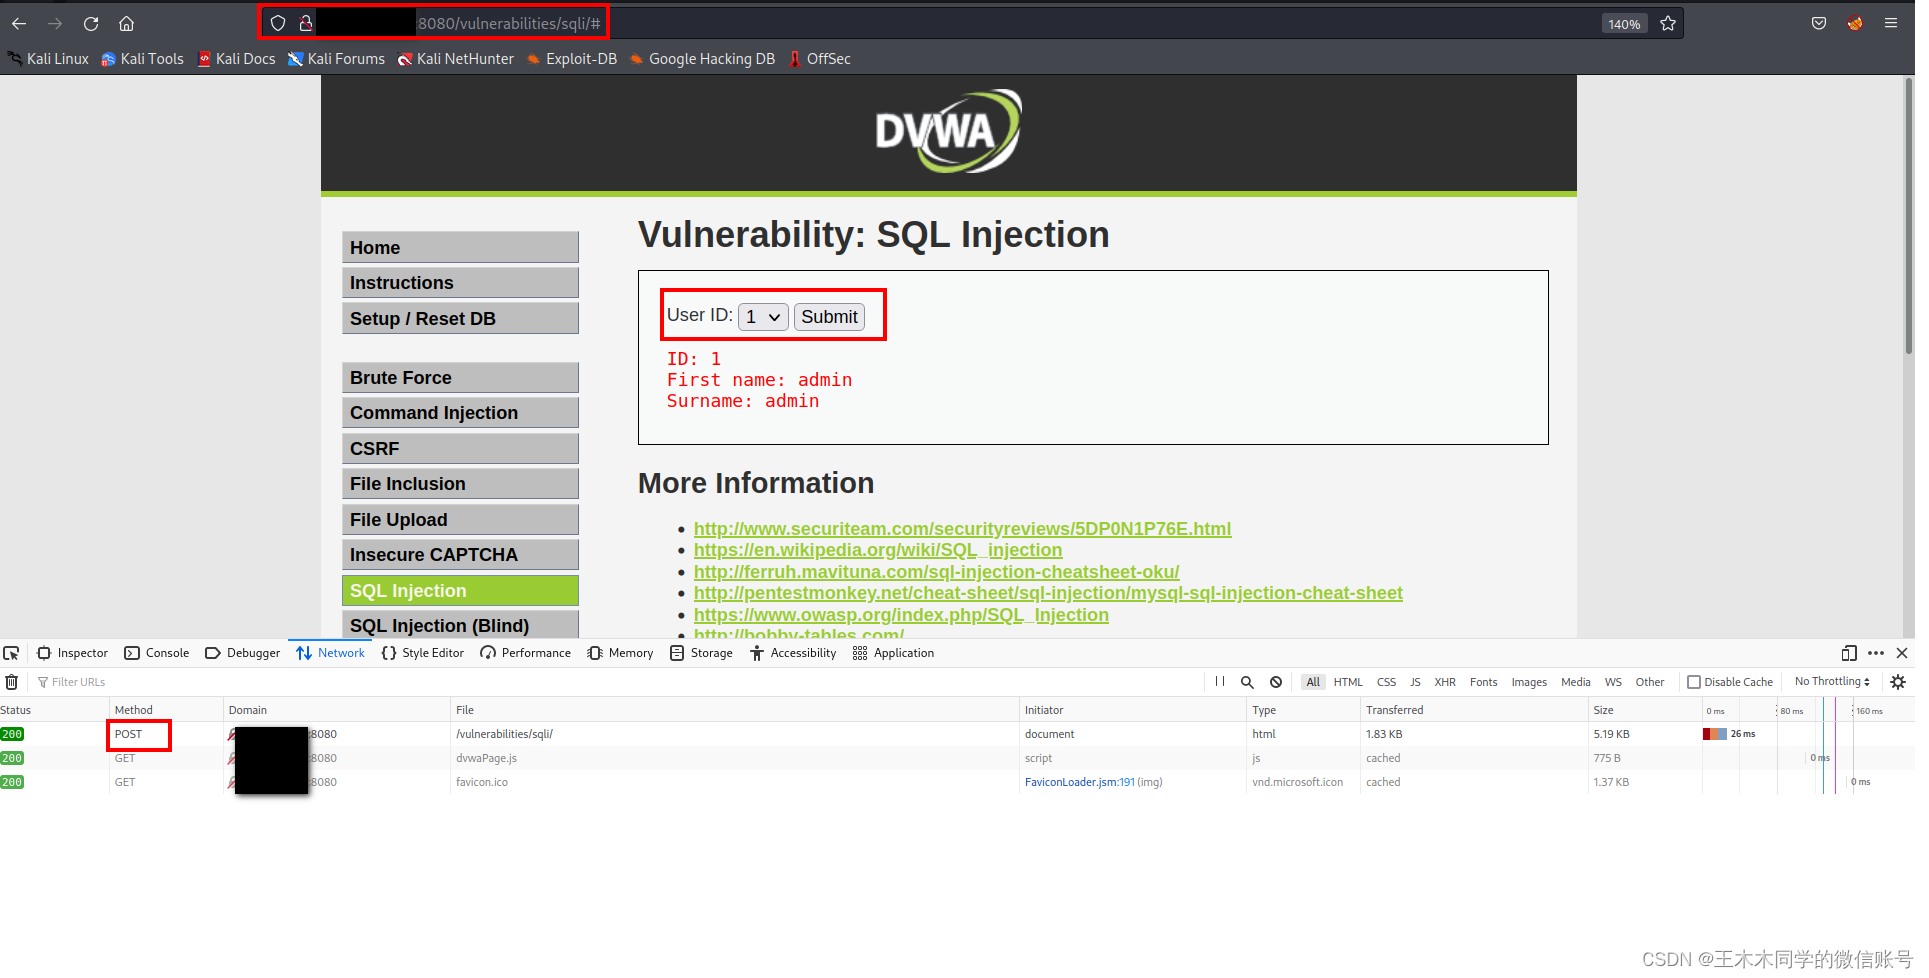Open the Kali Linux bookmark

[49, 59]
